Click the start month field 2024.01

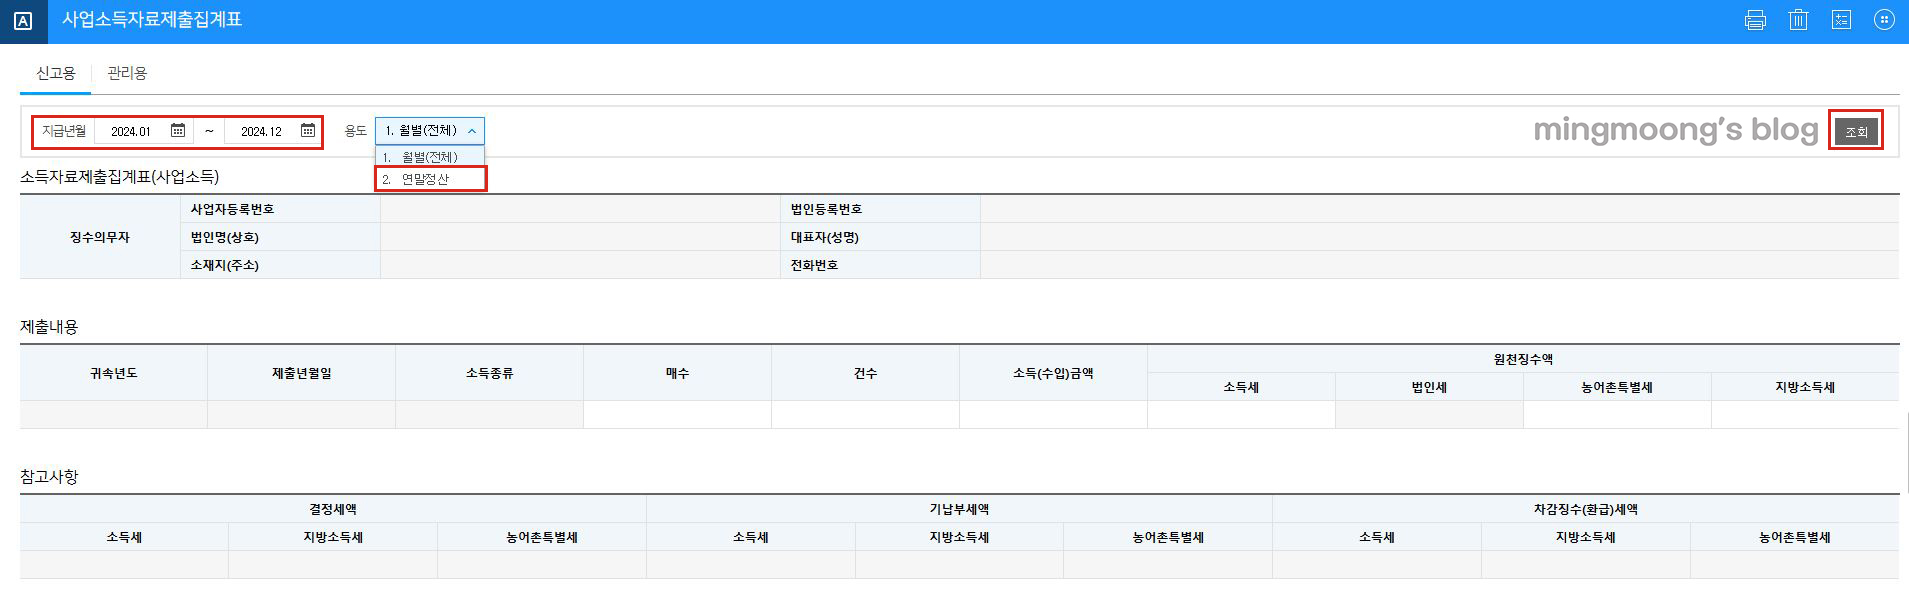pos(131,131)
